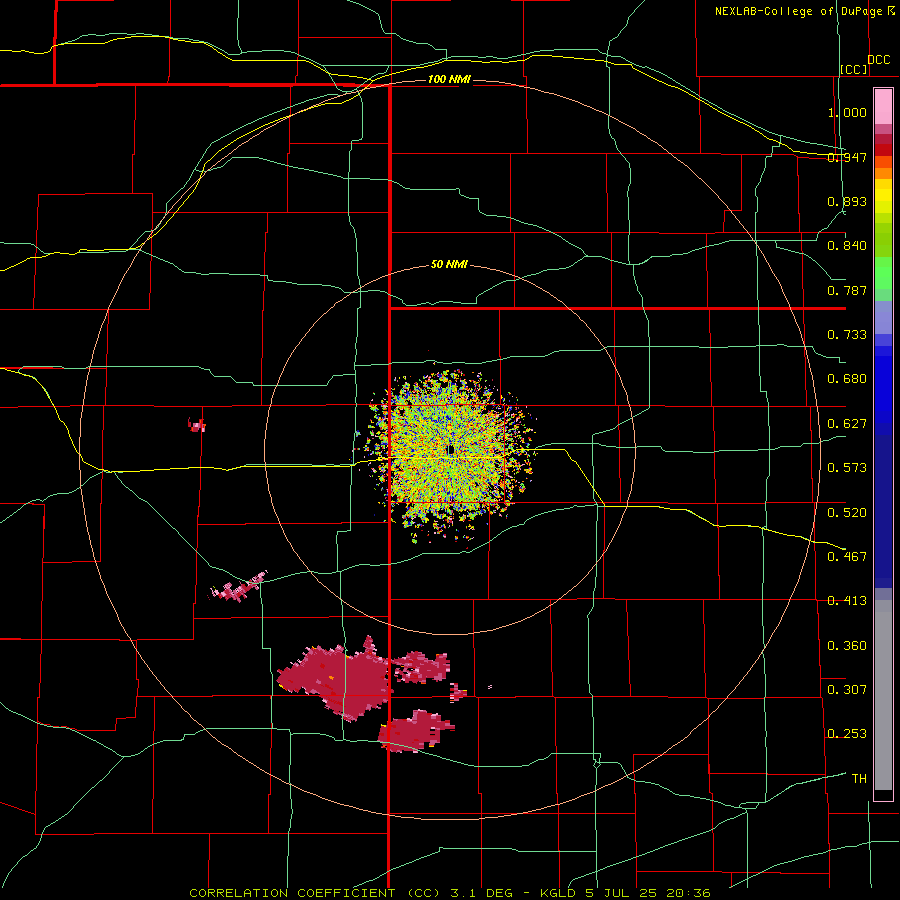900x900 pixels.
Task: Click the 0.680 legend value
Action: (847, 379)
